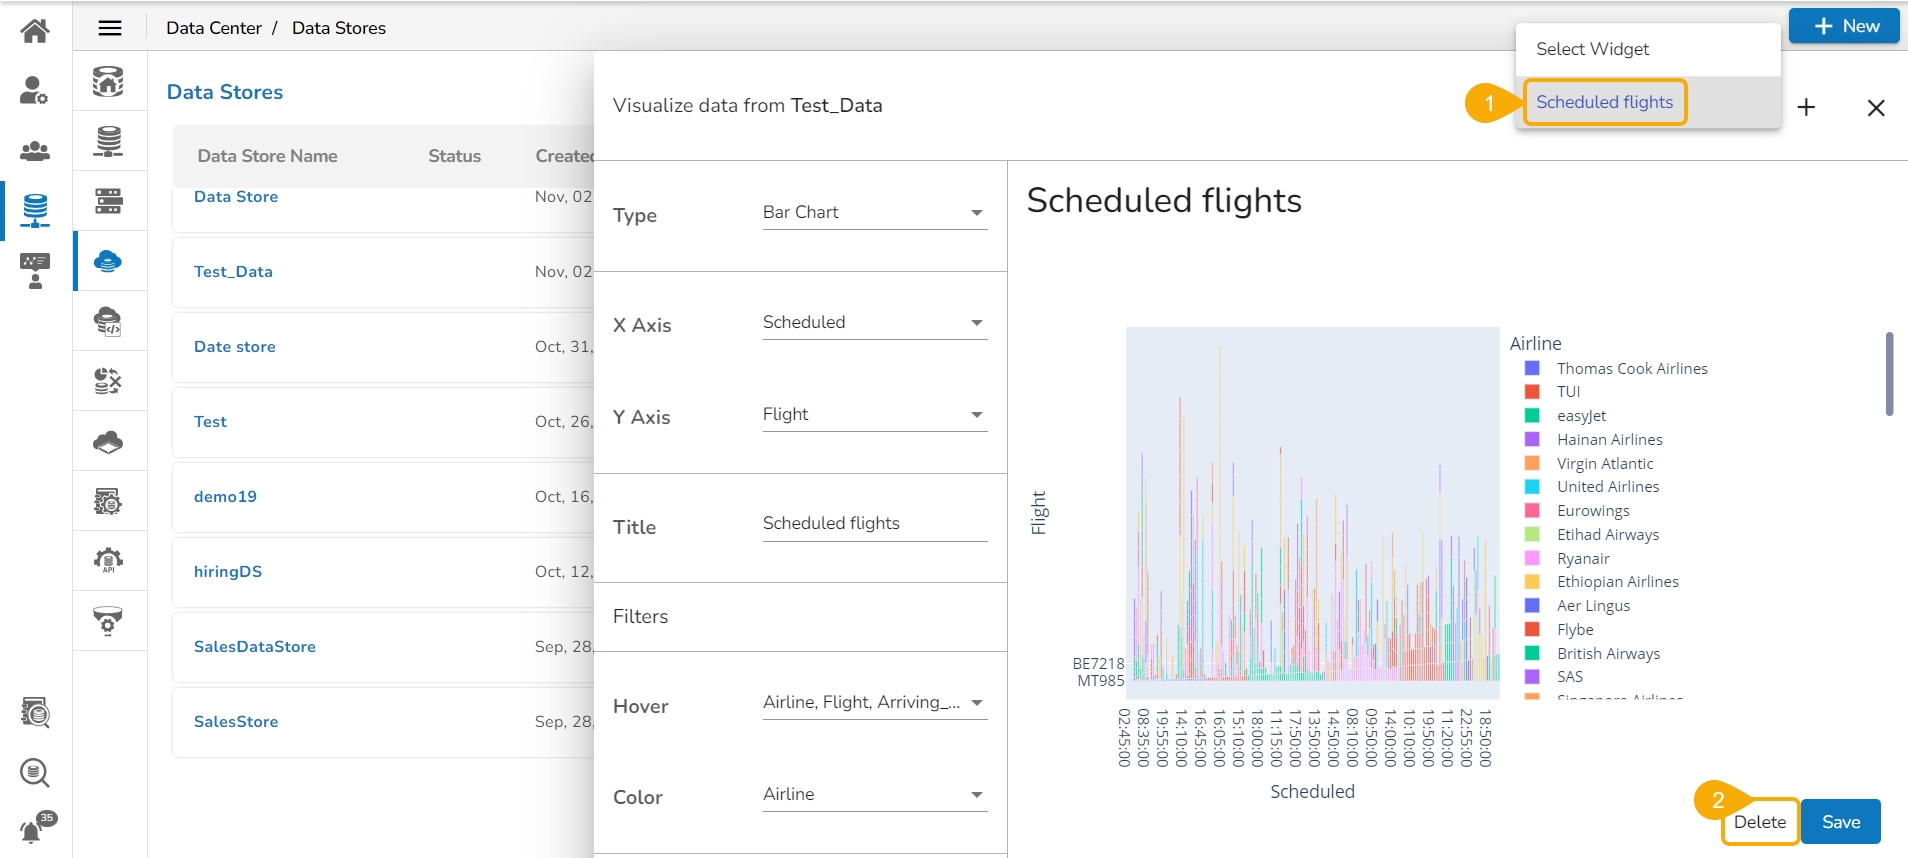The image size is (1908, 858).
Task: Open the first Data Store row link
Action: [x=236, y=197]
